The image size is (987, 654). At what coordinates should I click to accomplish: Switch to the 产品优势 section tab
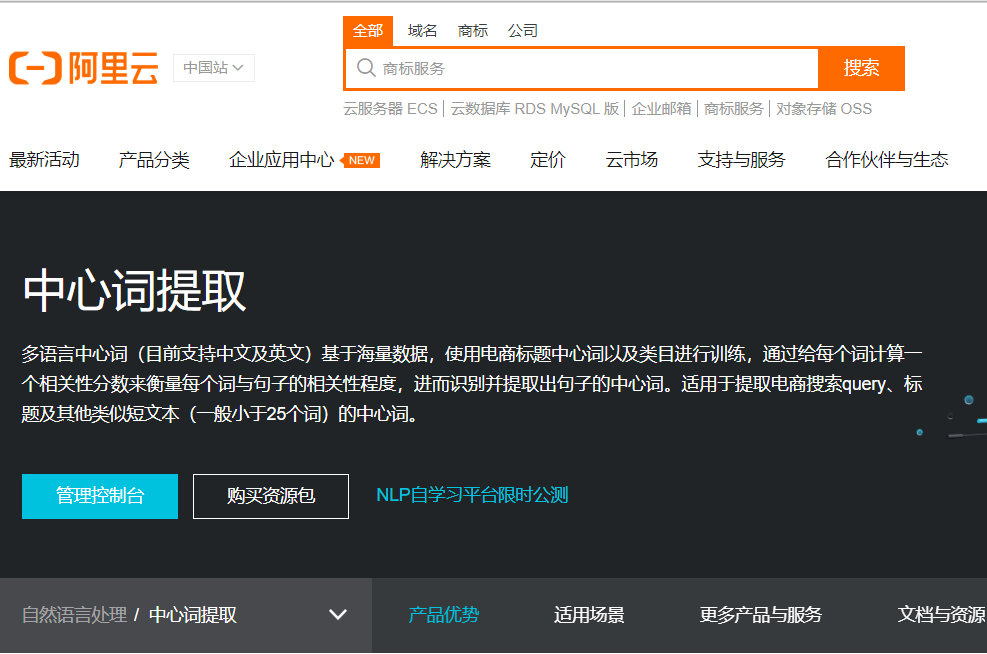pos(443,615)
